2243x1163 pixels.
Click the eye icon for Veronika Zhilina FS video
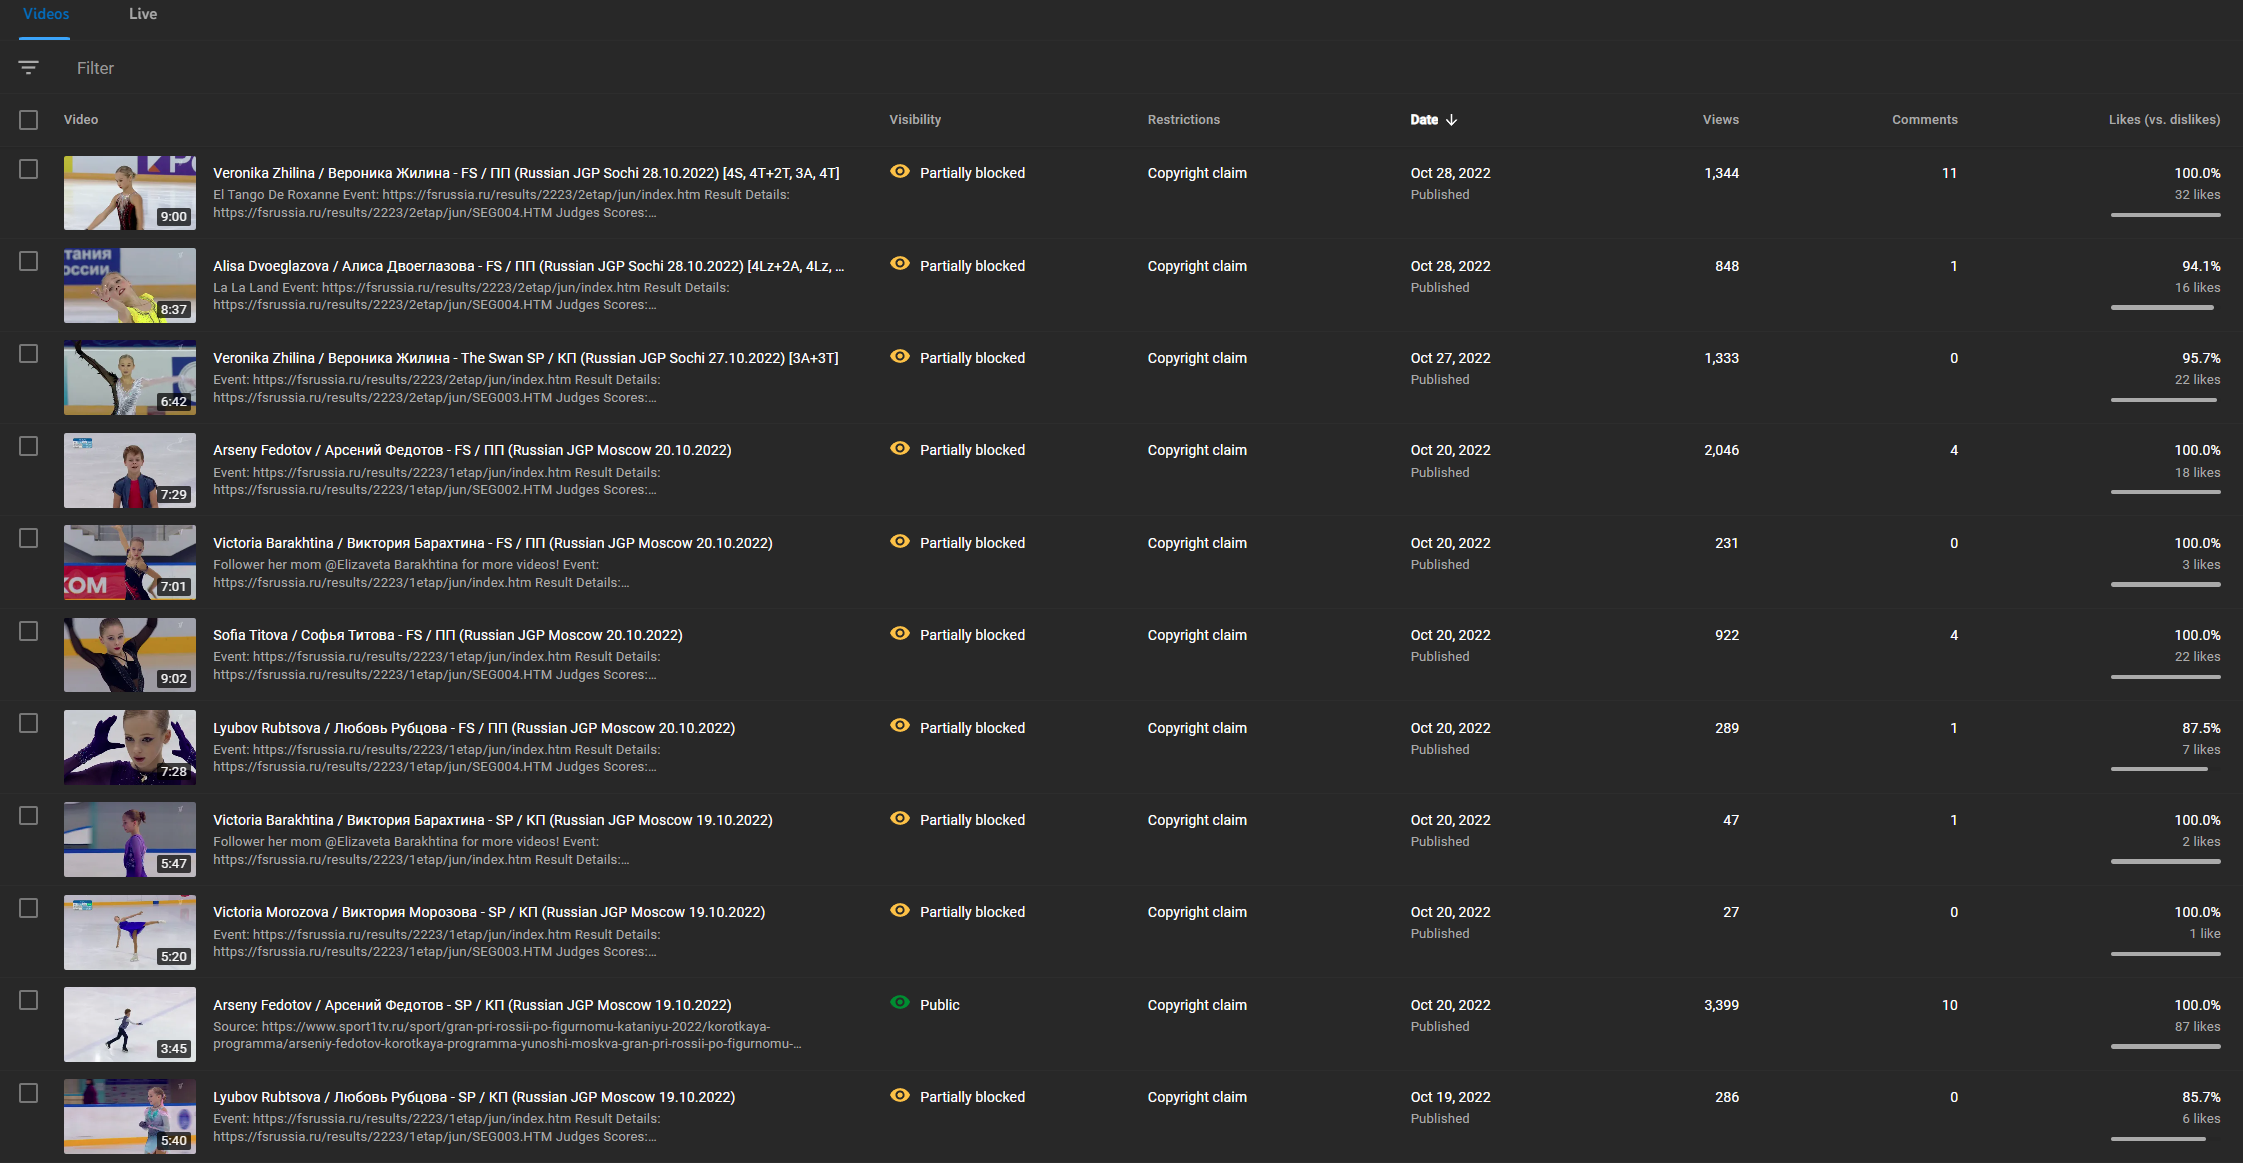[900, 172]
